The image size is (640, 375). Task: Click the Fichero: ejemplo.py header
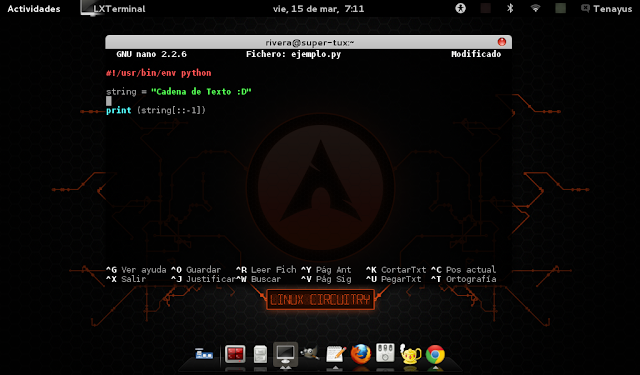[293, 54]
